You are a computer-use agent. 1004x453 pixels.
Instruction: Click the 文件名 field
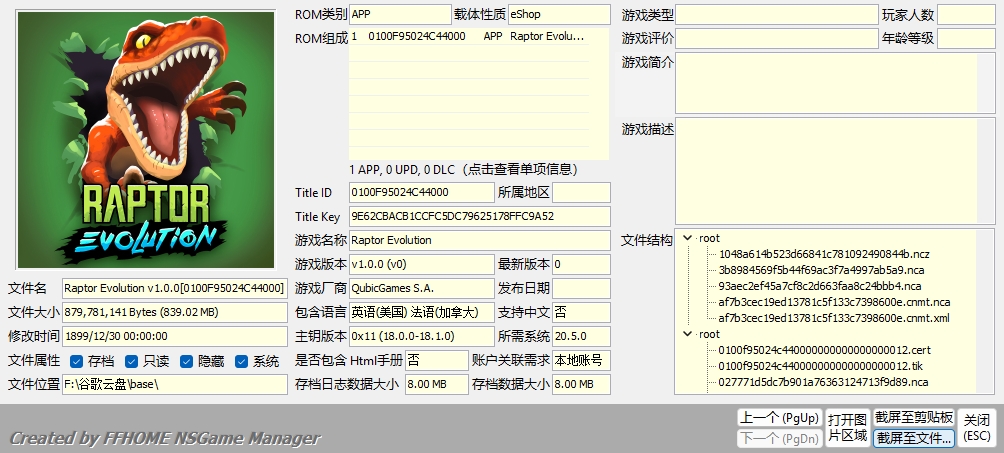175,288
